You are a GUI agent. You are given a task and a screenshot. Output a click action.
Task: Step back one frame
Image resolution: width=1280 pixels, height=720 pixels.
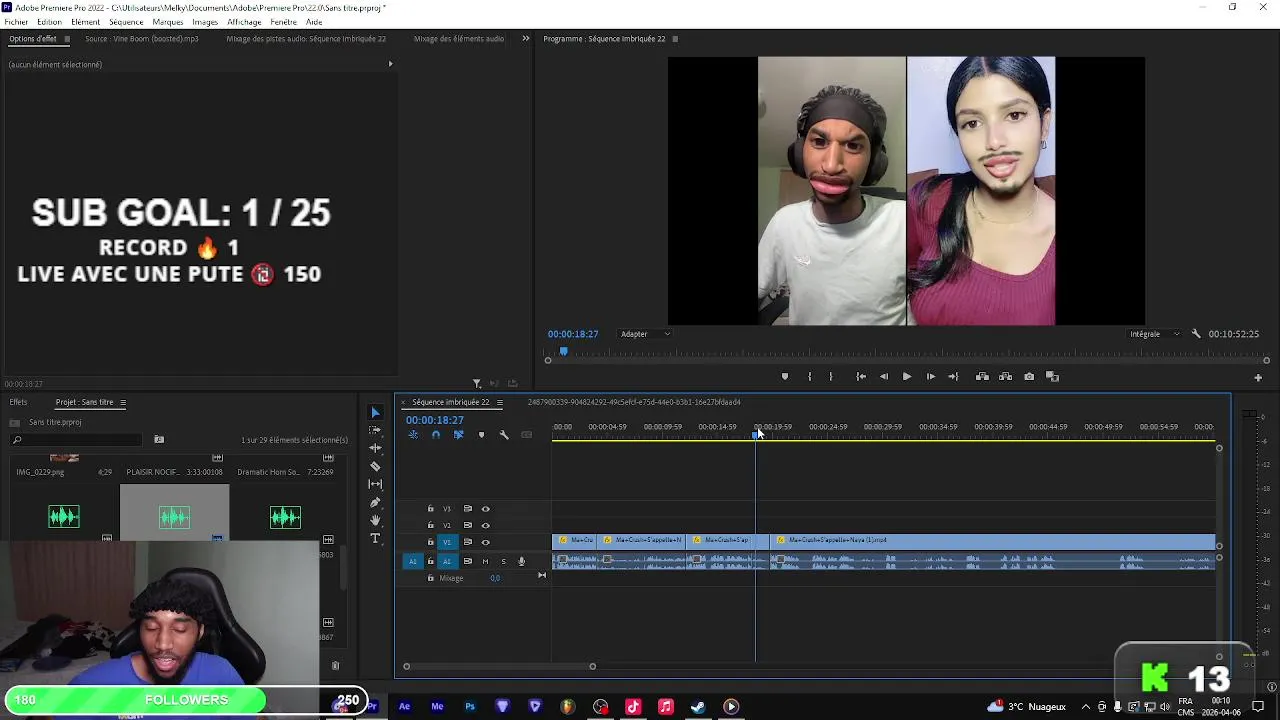coord(884,377)
